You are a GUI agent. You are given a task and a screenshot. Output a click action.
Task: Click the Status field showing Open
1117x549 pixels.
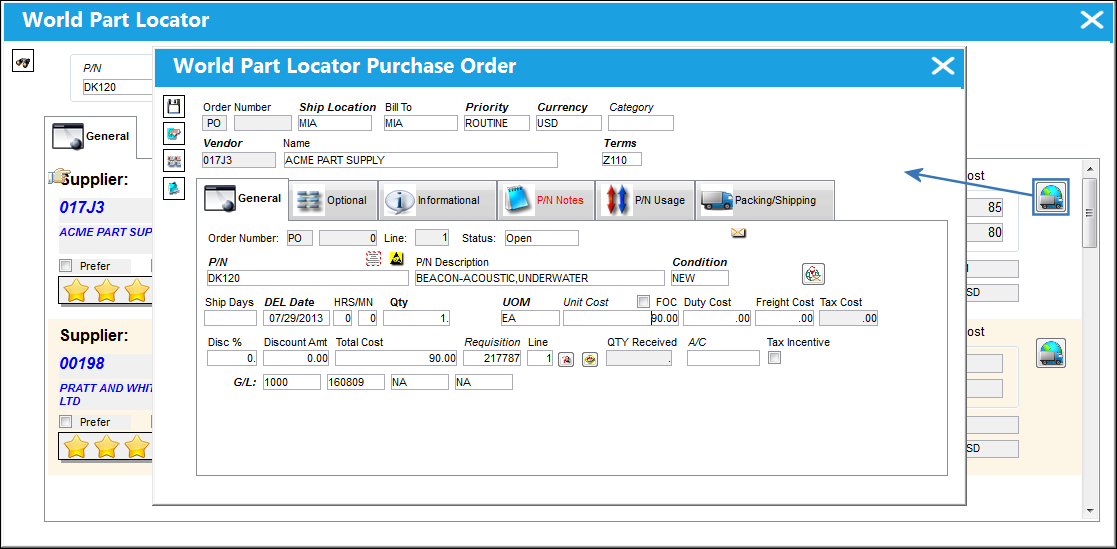[541, 238]
